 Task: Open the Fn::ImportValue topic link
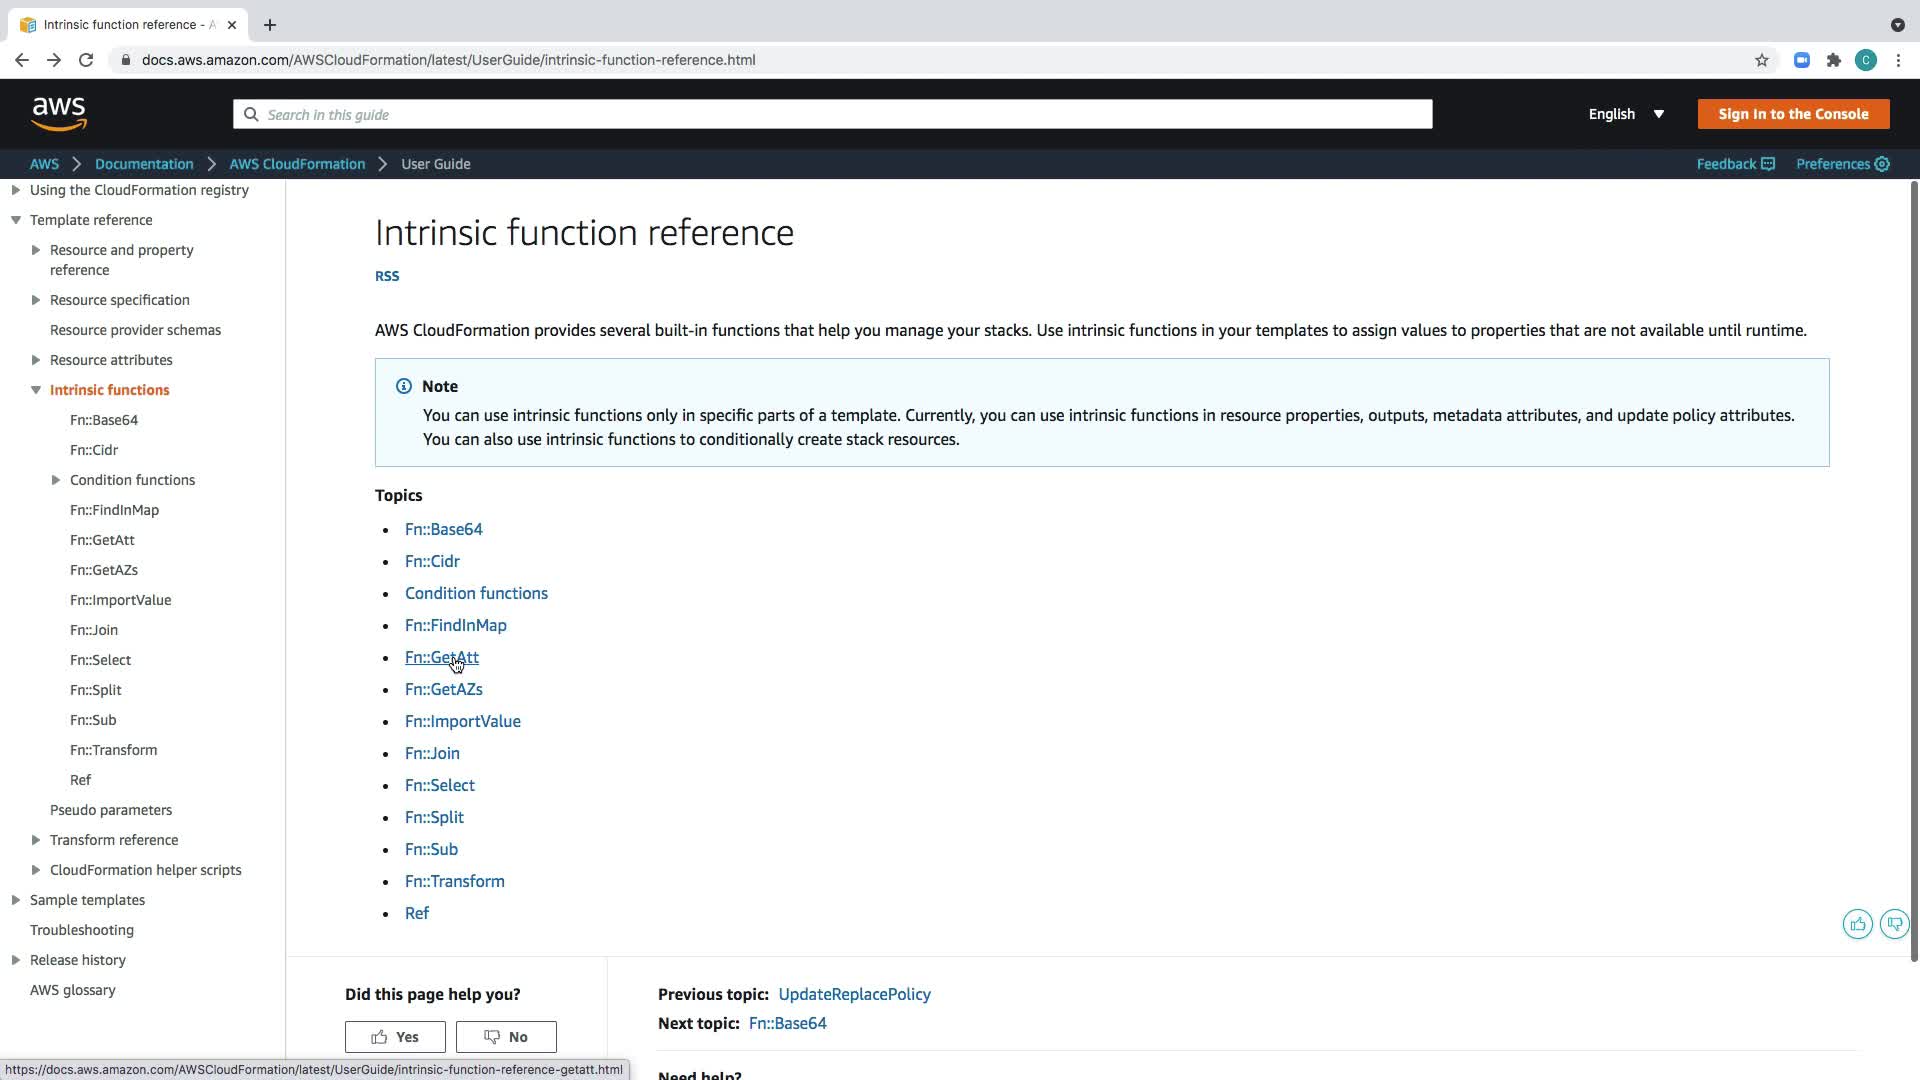click(x=462, y=721)
